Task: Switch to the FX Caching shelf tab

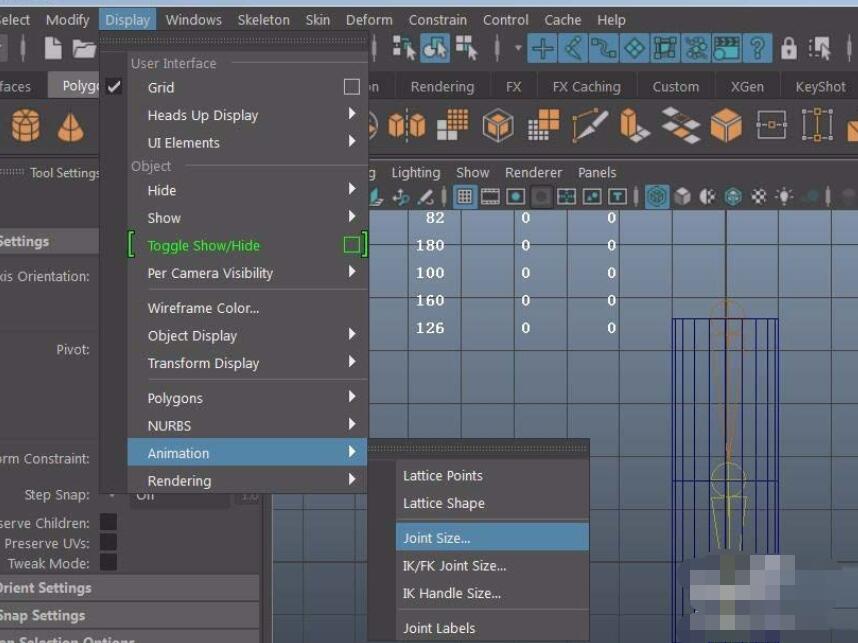Action: tap(587, 87)
